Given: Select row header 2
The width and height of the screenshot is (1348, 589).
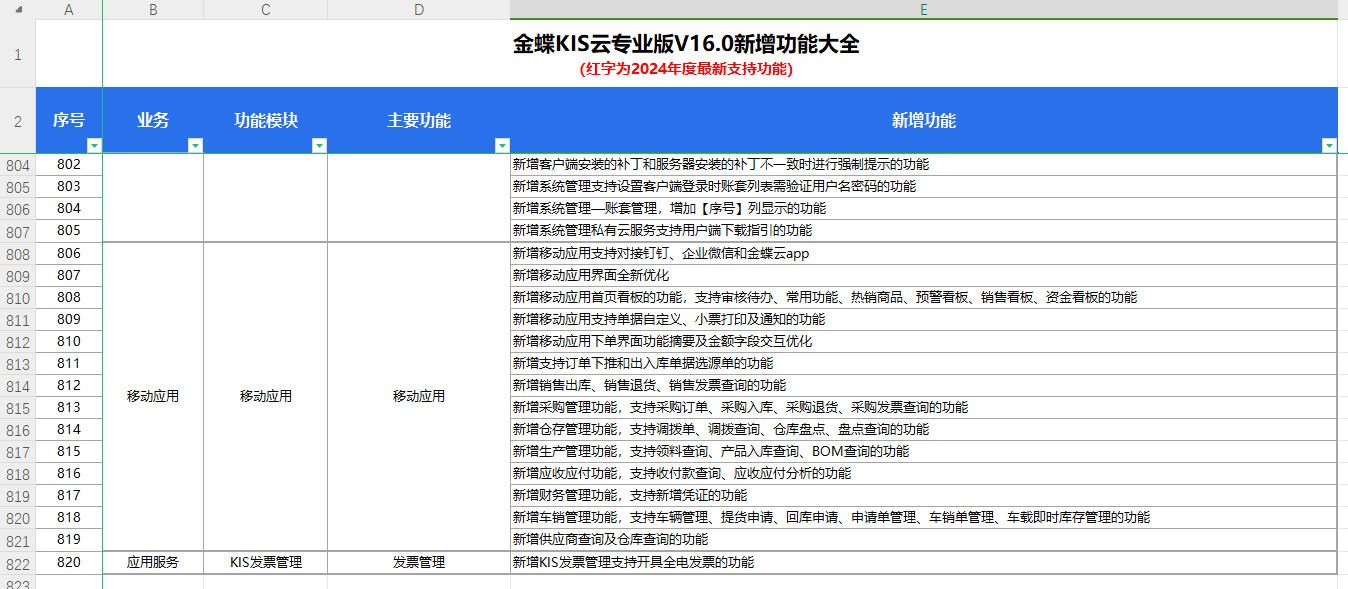Looking at the screenshot, I should pyautogui.click(x=17, y=121).
